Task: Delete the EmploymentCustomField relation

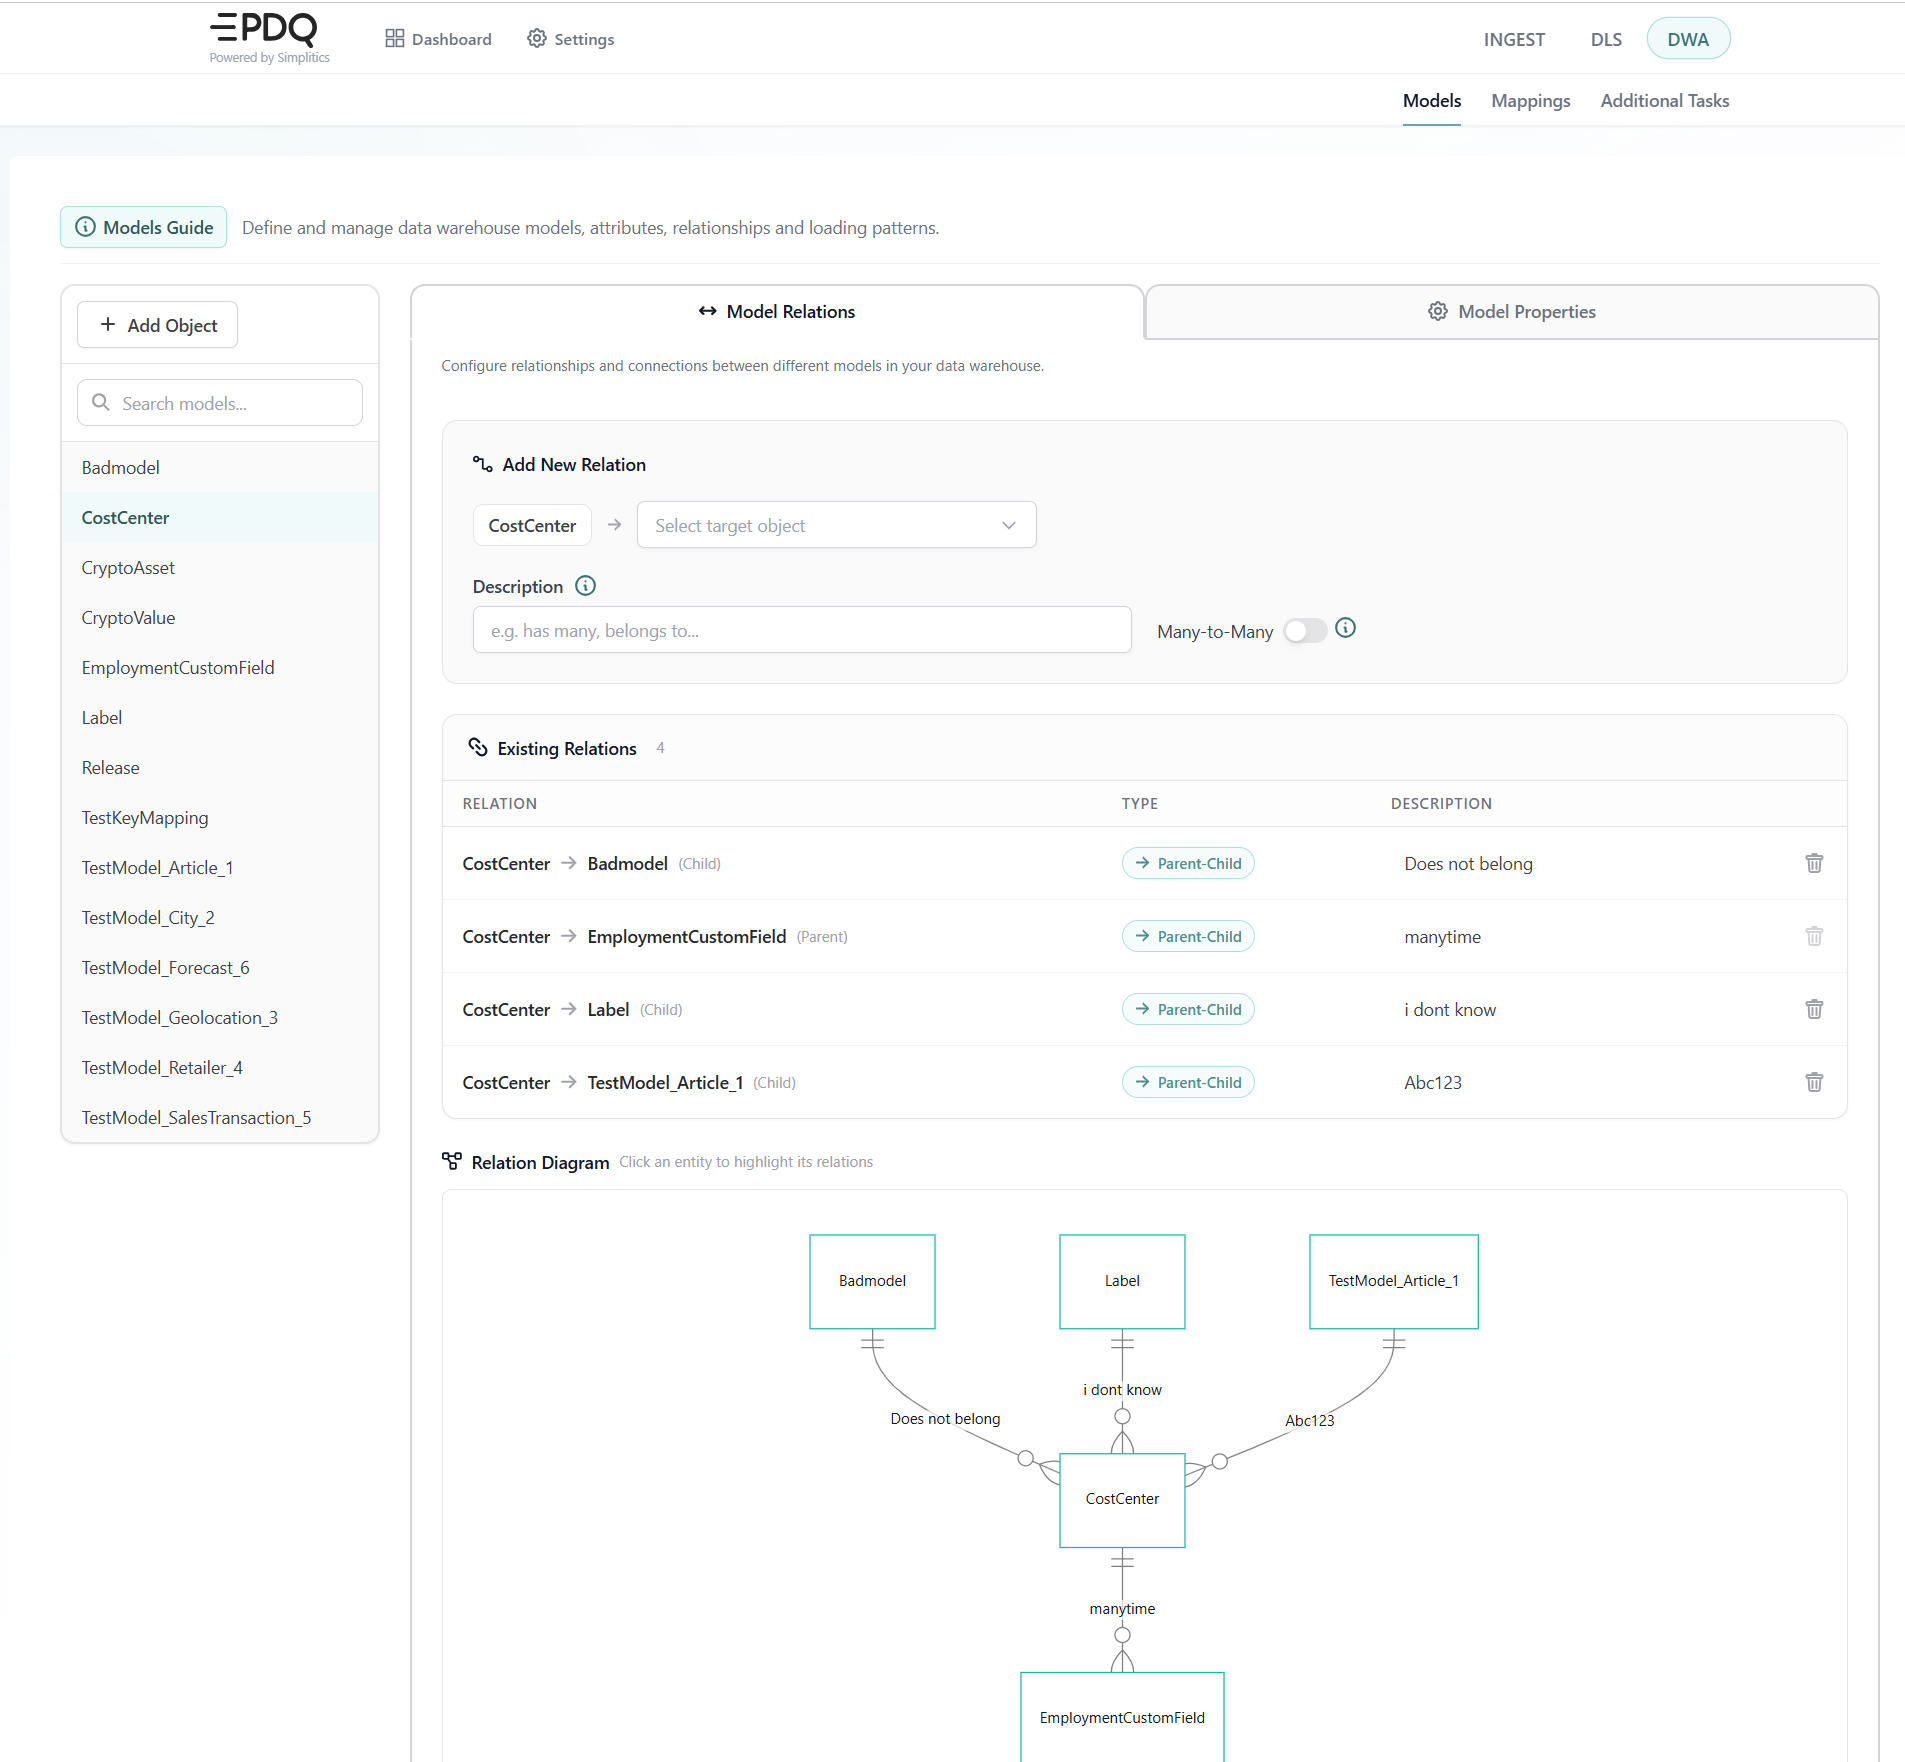Action: 1814,936
